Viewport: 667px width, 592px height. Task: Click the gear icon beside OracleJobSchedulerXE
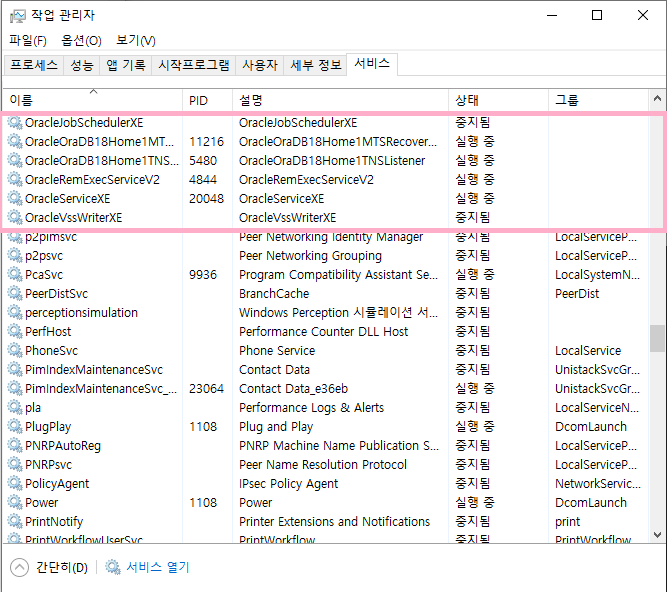pos(15,122)
